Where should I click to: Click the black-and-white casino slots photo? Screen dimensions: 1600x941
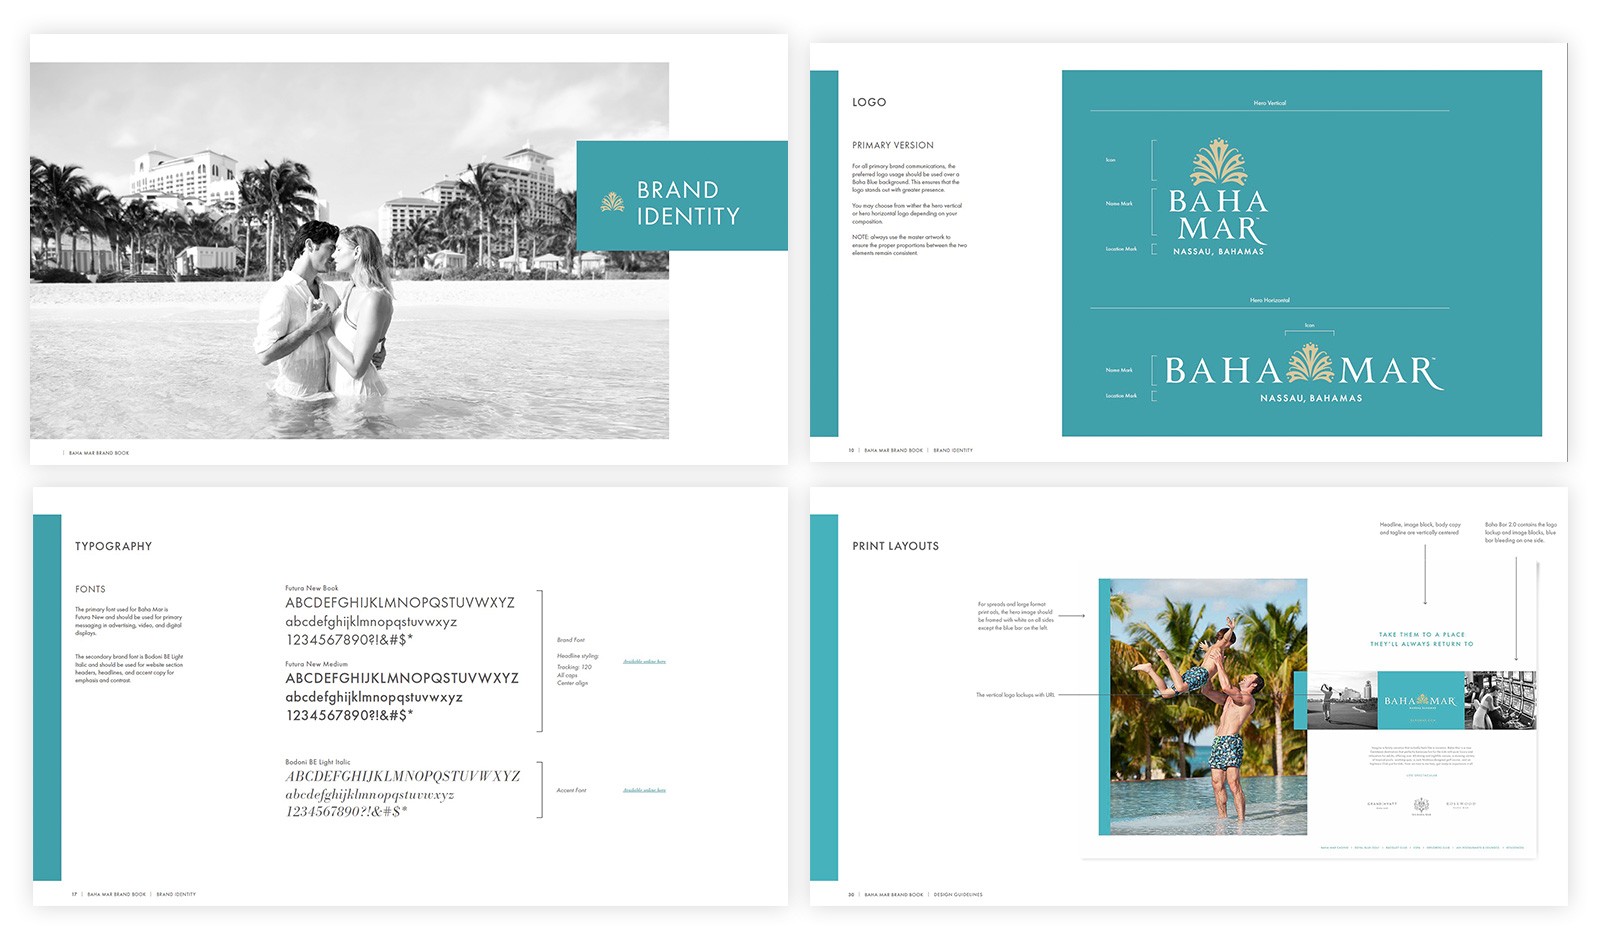(x=1501, y=700)
